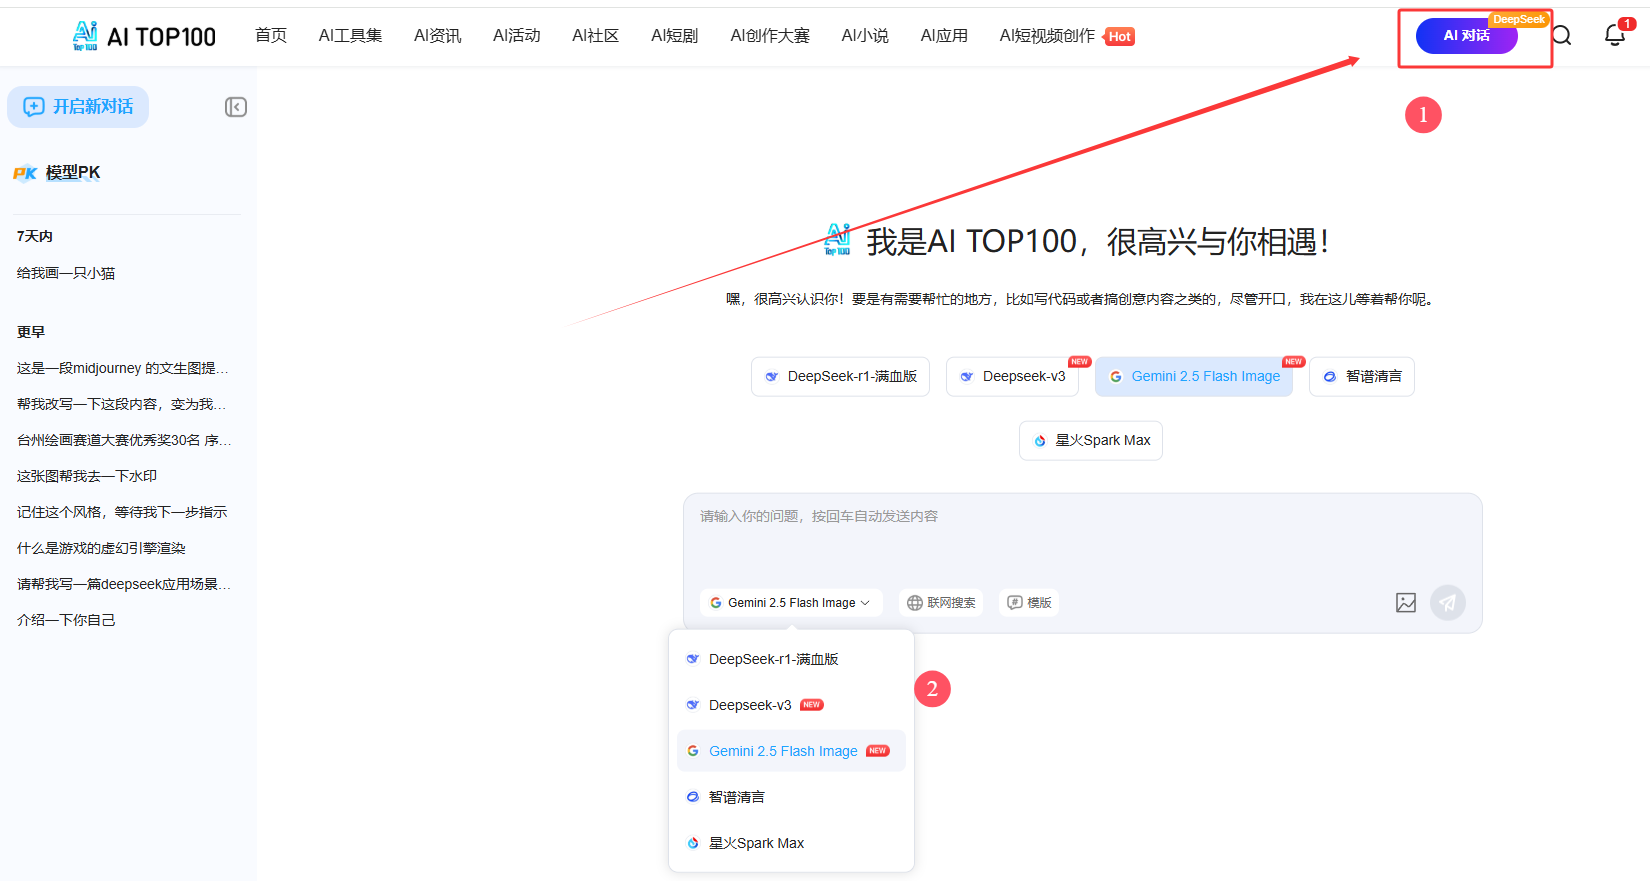The image size is (1650, 881).
Task: Click the question input text field
Action: click(1080, 540)
